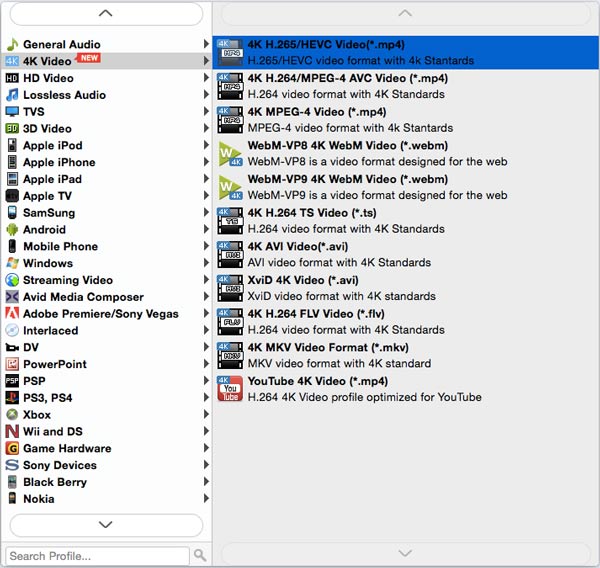Click the Search Profile input field
The image size is (600, 568).
pos(98,556)
